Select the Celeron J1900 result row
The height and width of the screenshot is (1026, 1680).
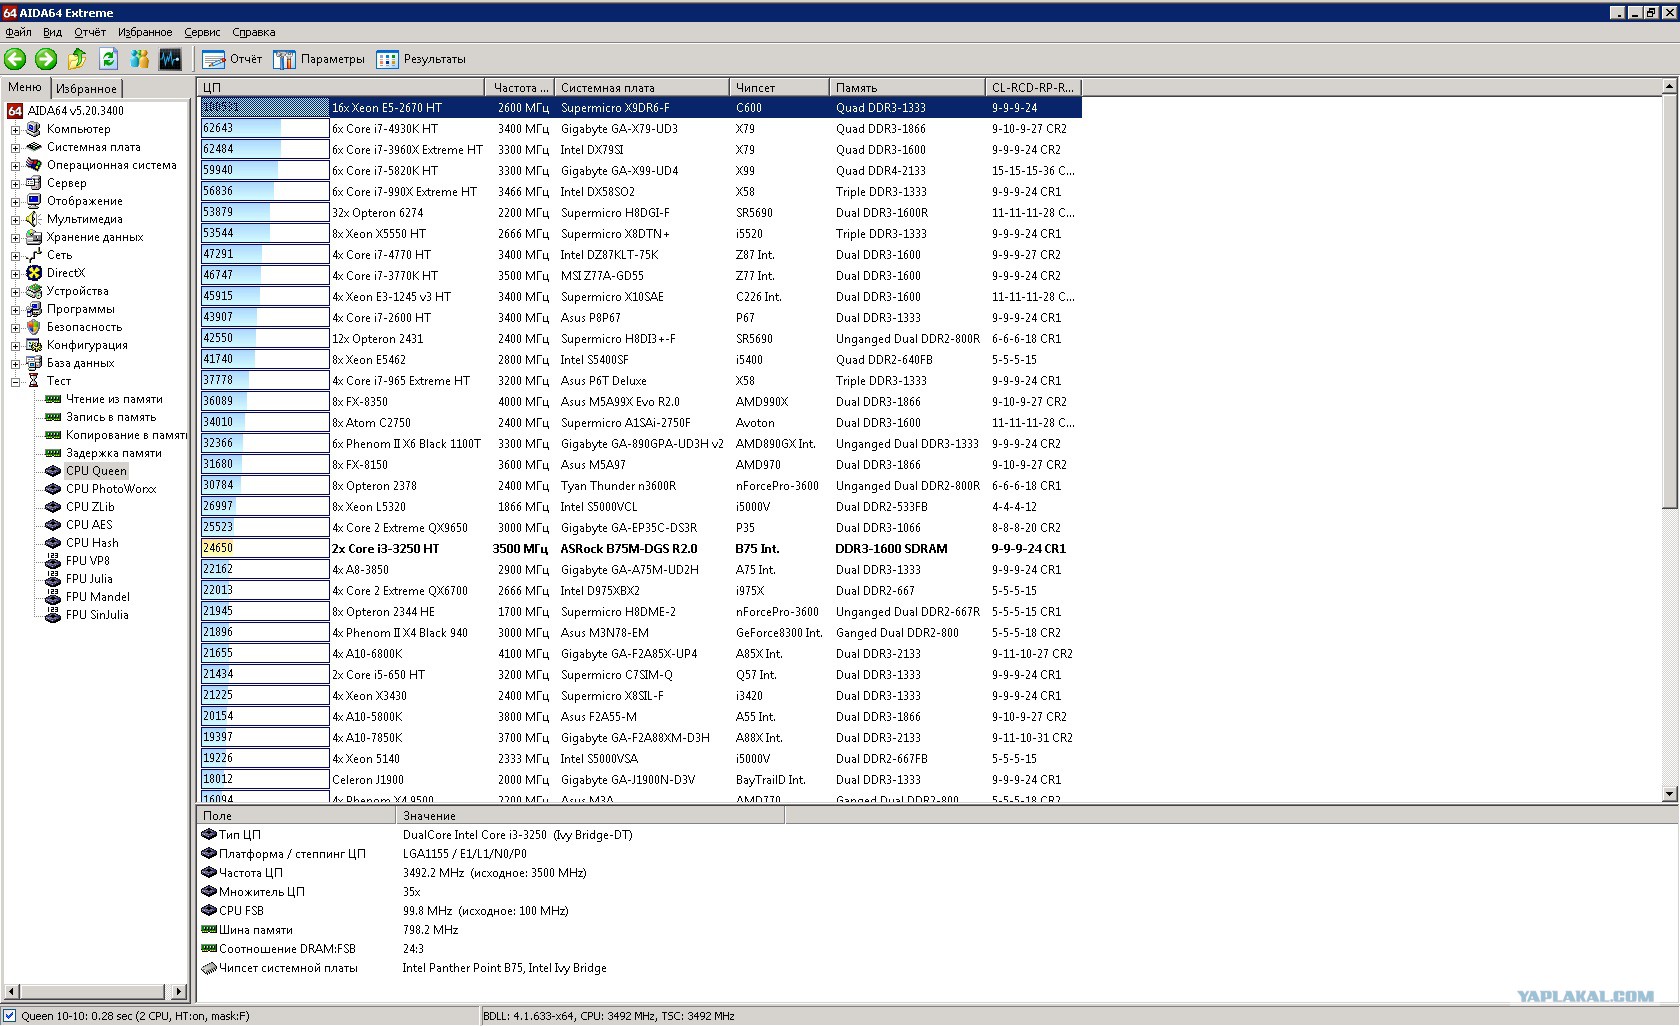tap(640, 779)
